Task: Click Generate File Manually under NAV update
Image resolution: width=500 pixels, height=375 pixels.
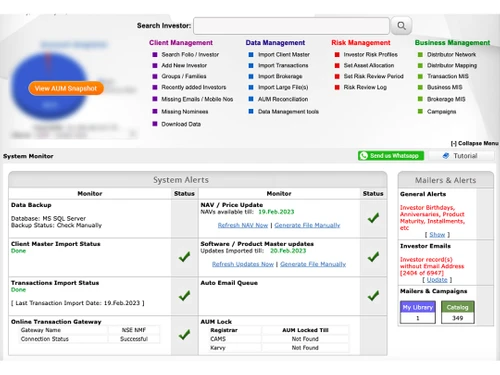Action: [x=307, y=225]
